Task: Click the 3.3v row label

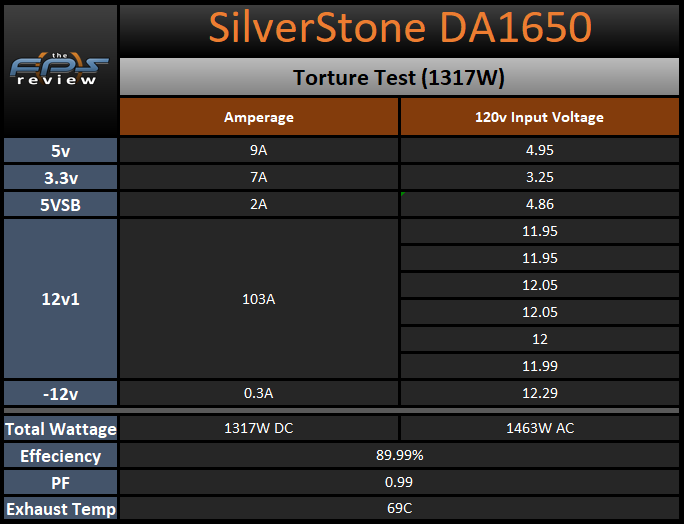Action: 61,177
